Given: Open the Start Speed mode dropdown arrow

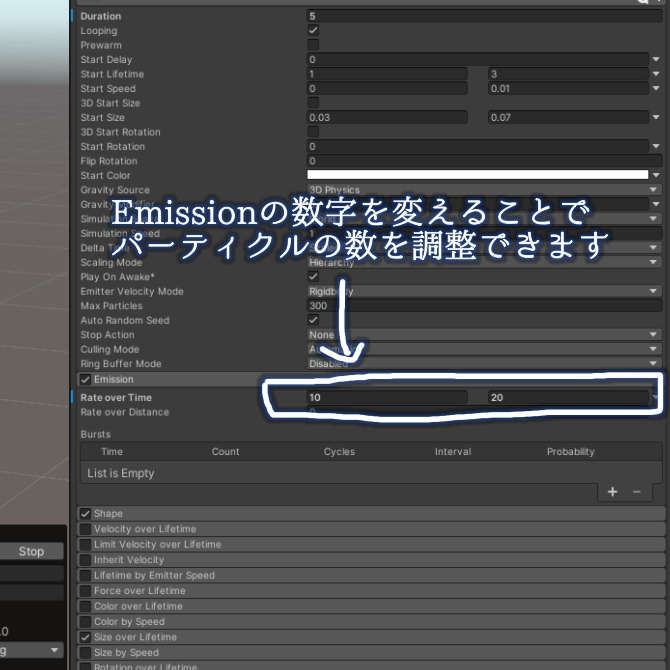Looking at the screenshot, I should [x=656, y=88].
